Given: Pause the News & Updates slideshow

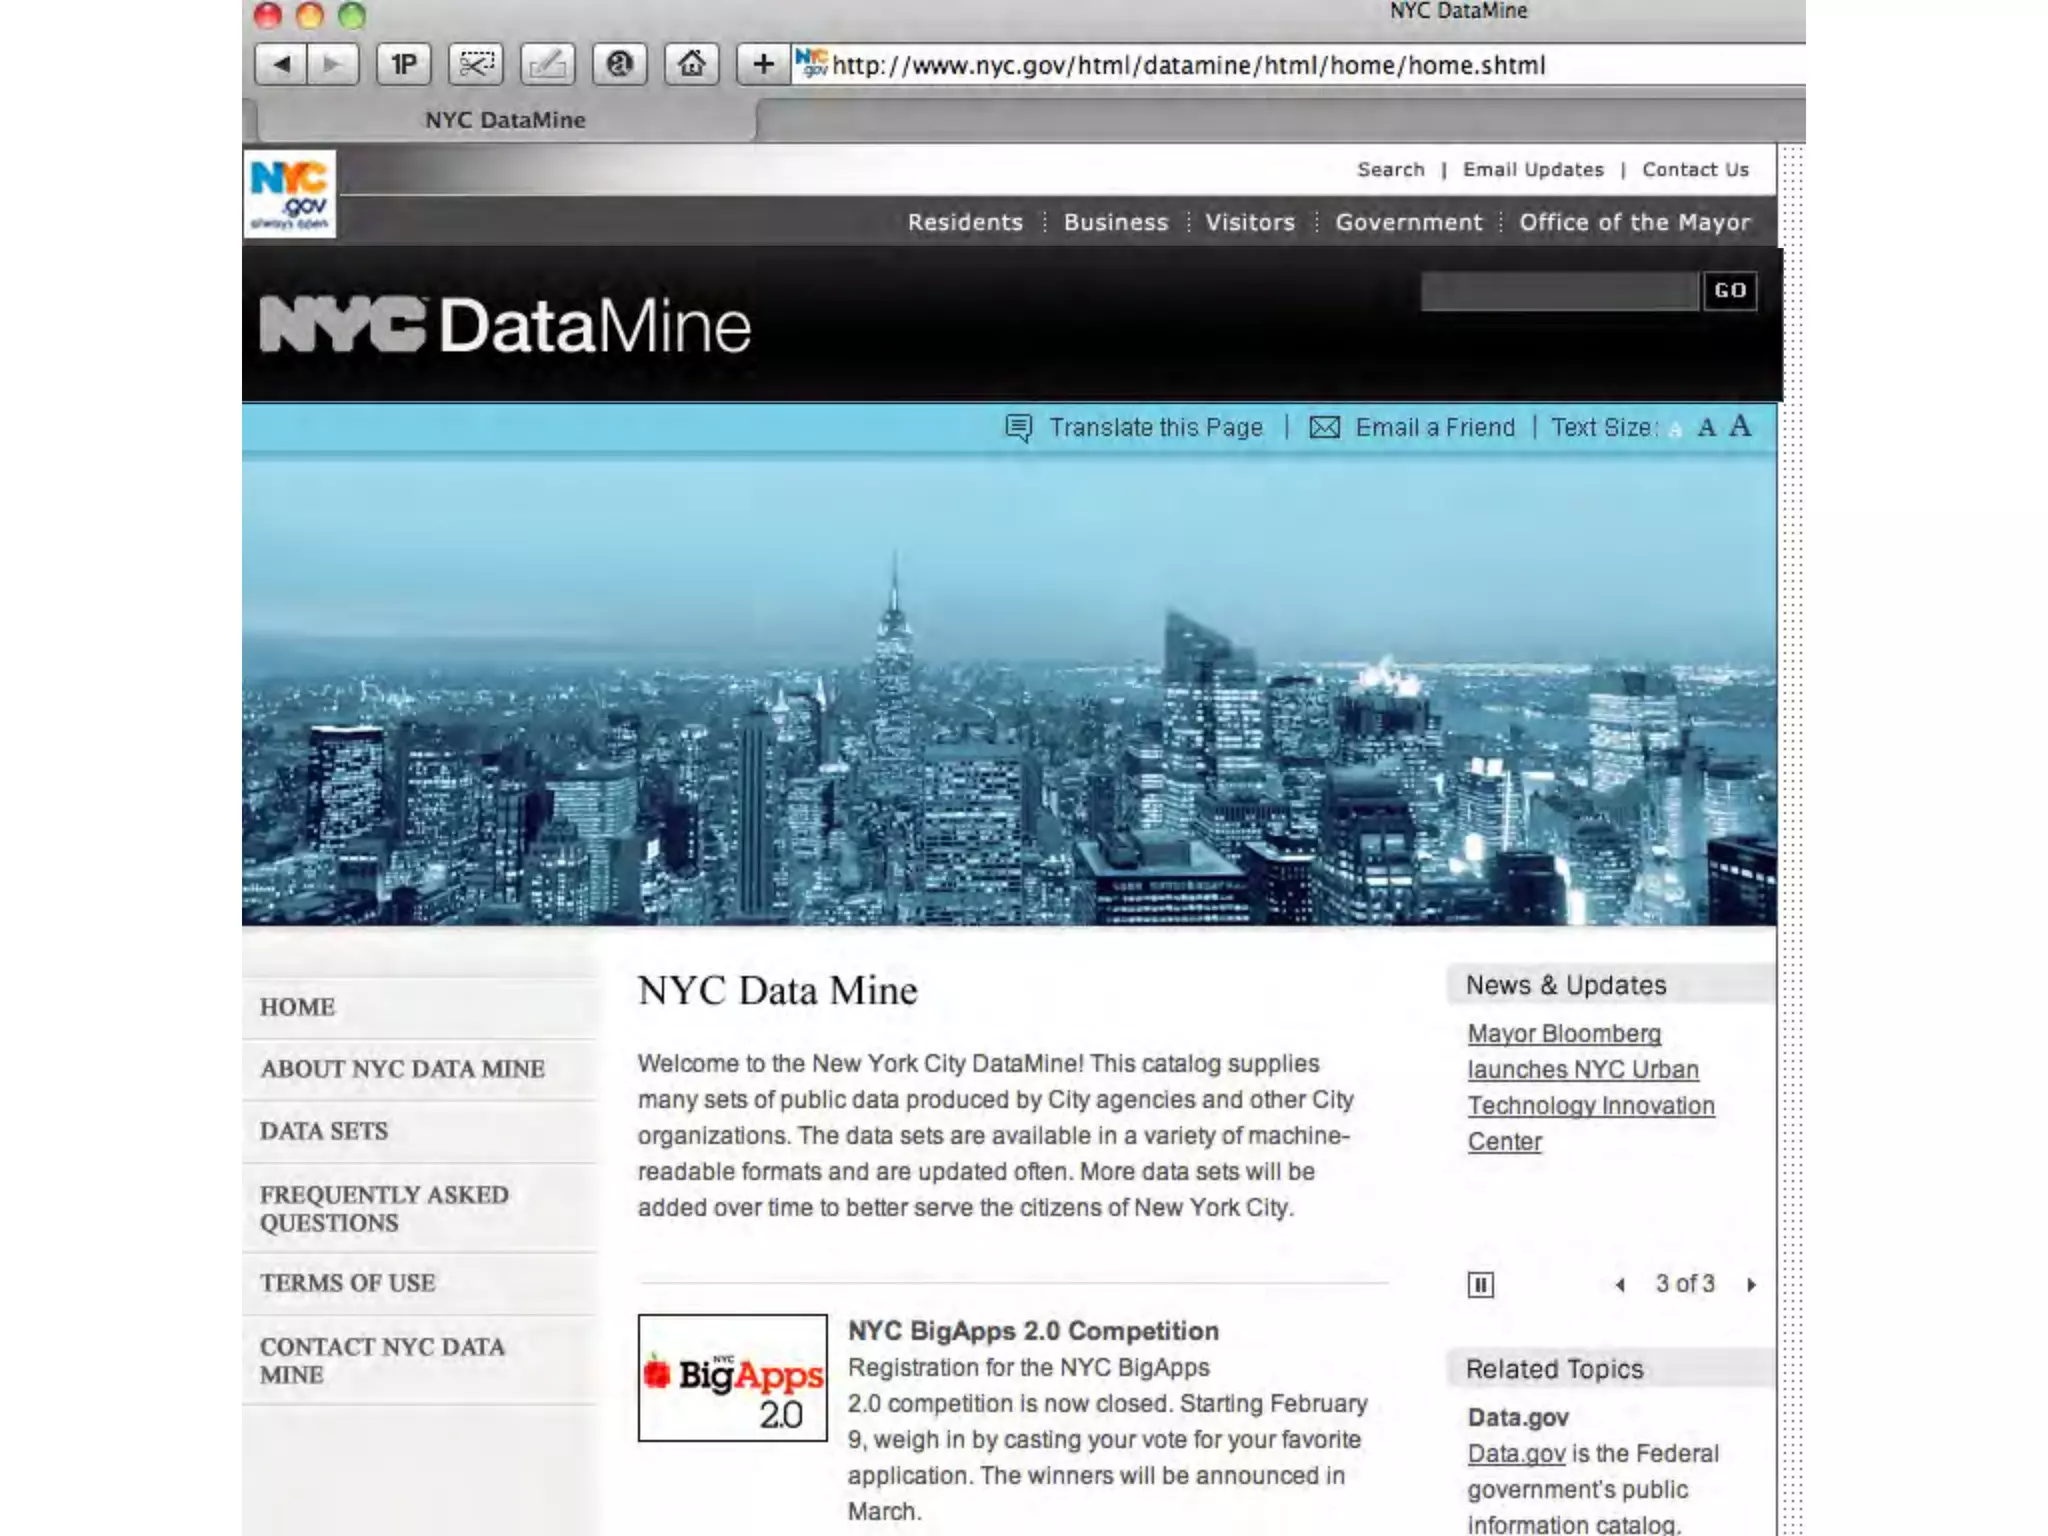Looking at the screenshot, I should pos(1481,1284).
